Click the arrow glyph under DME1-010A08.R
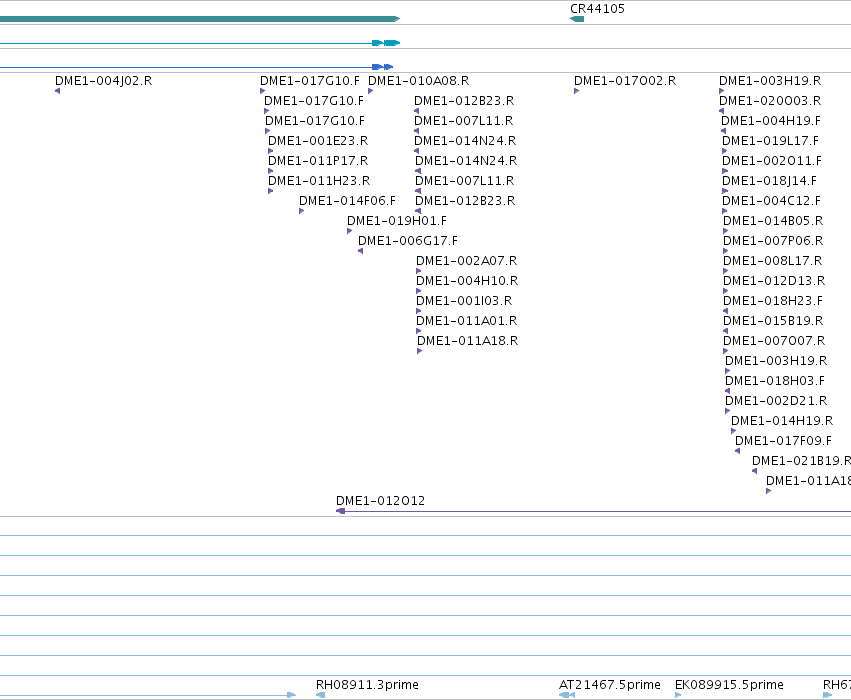This screenshot has width=851, height=700. (370, 91)
